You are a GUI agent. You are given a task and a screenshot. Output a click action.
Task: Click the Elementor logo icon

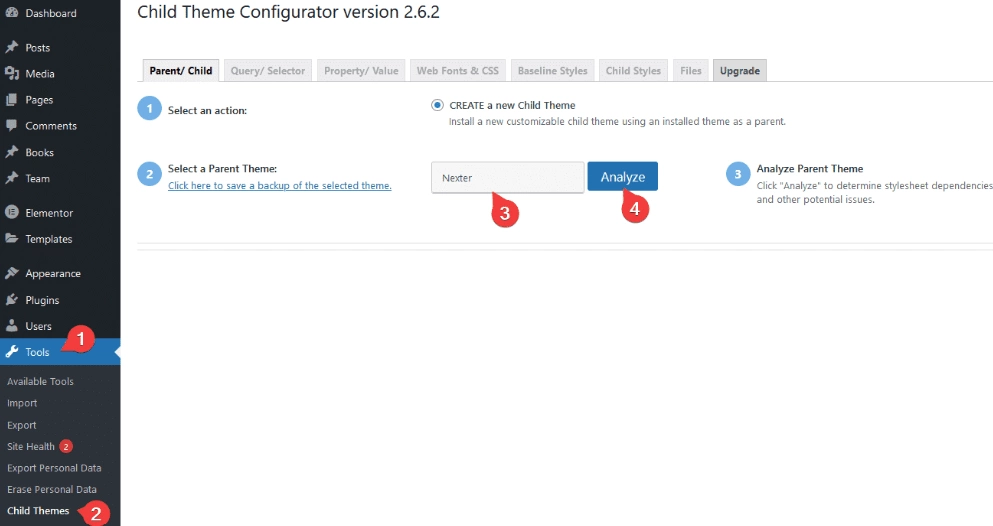pyautogui.click(x=12, y=213)
